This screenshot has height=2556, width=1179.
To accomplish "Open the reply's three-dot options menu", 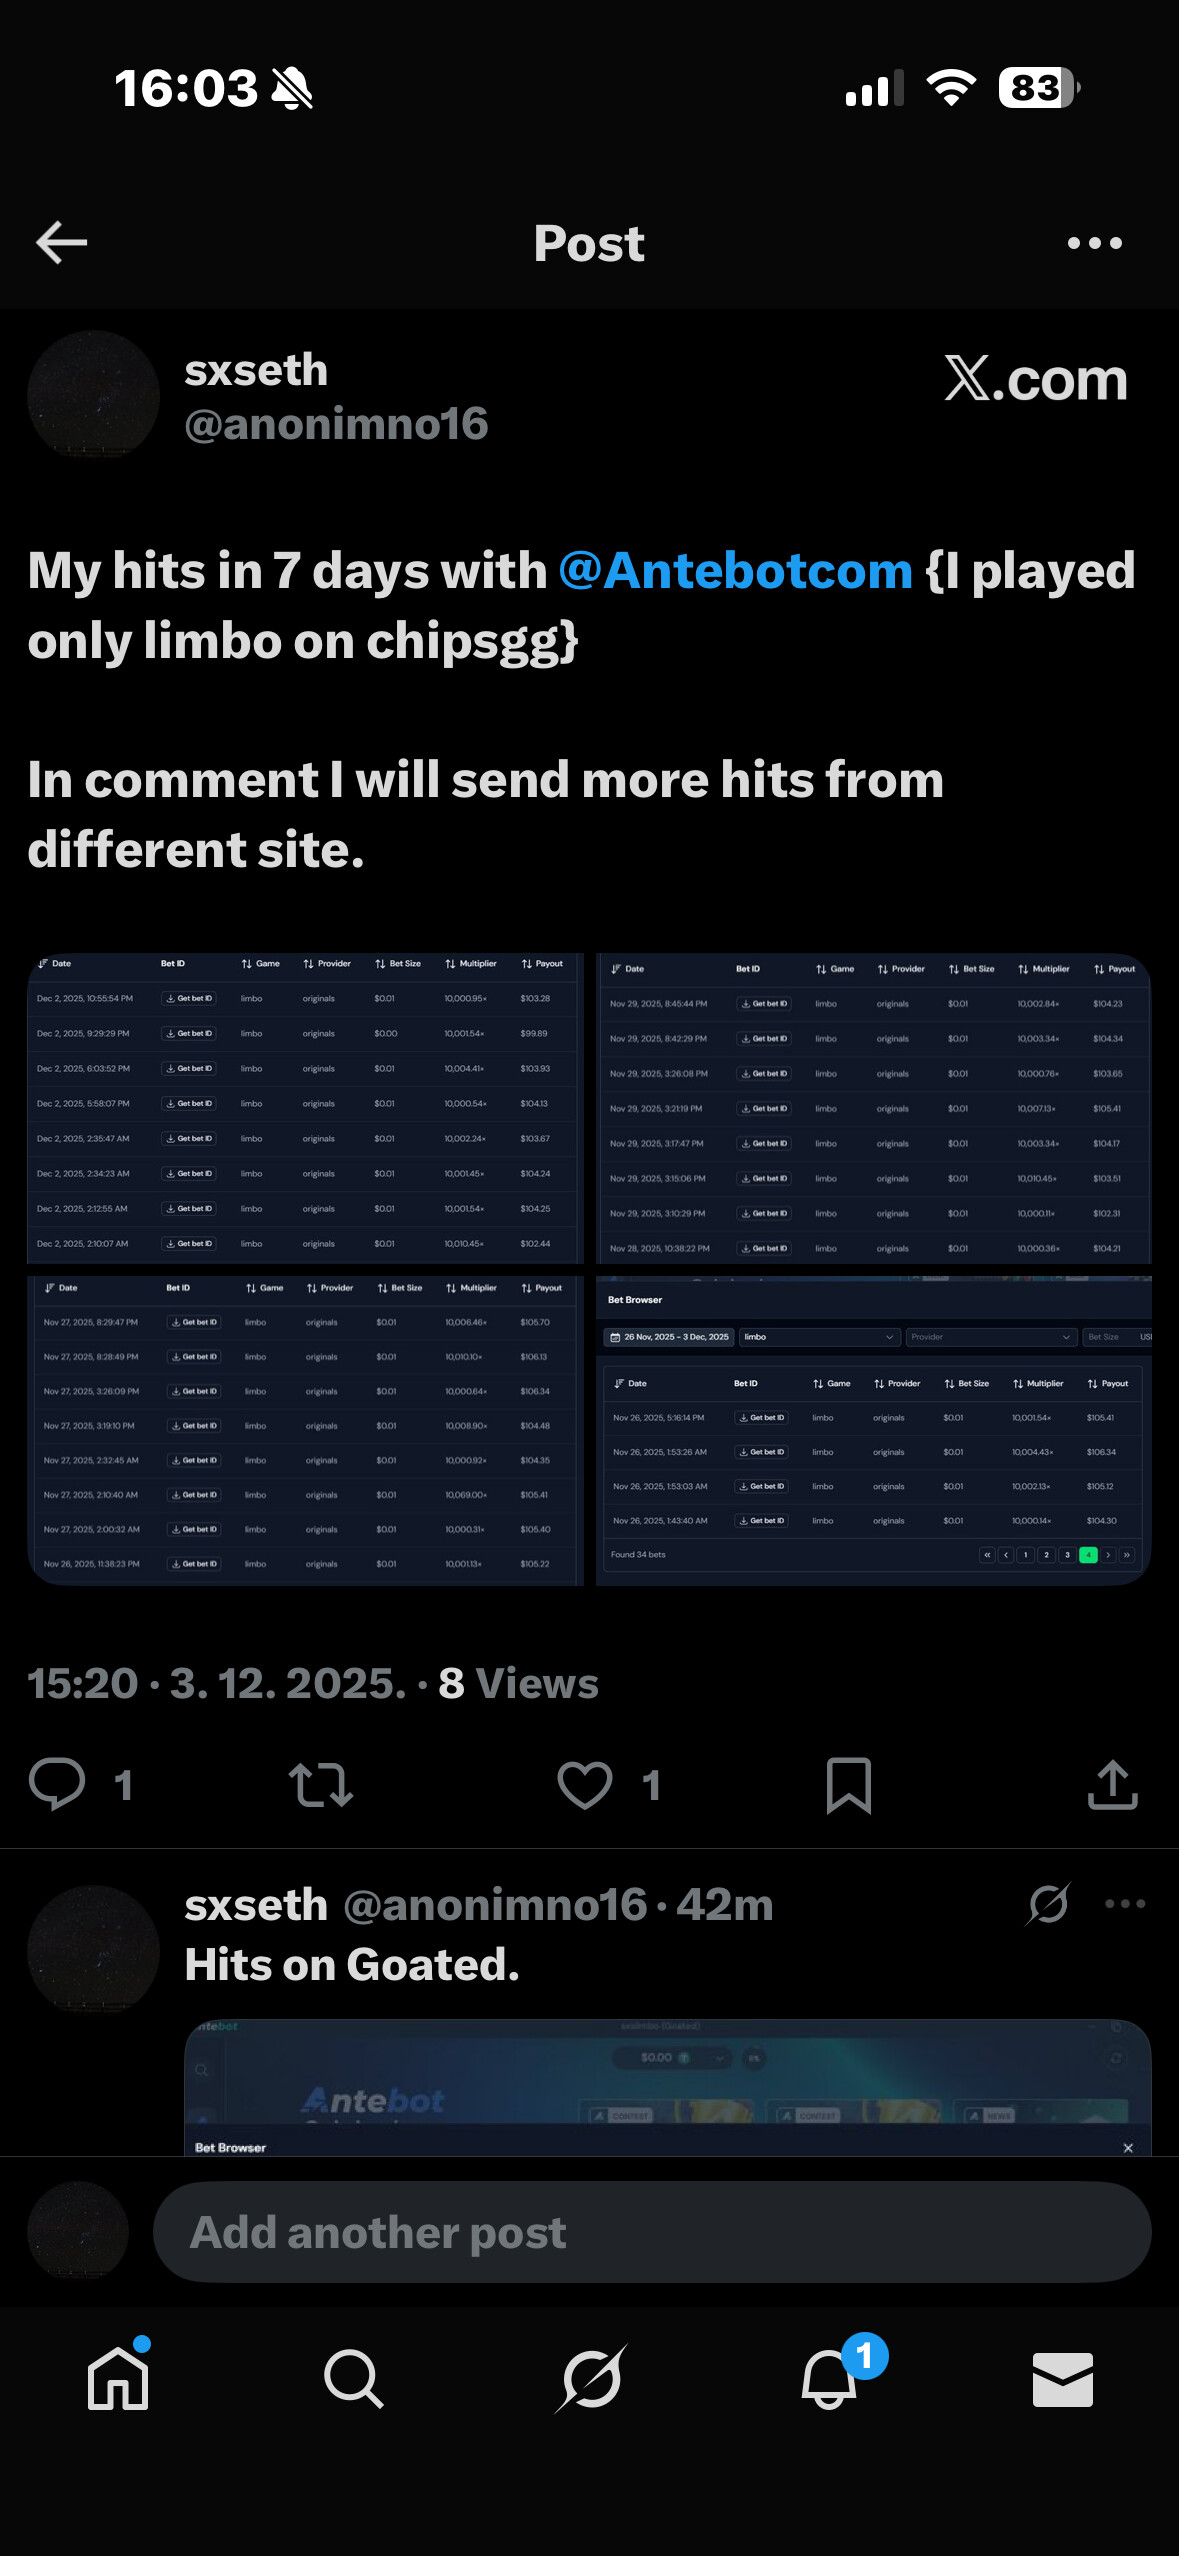I will point(1125,1904).
